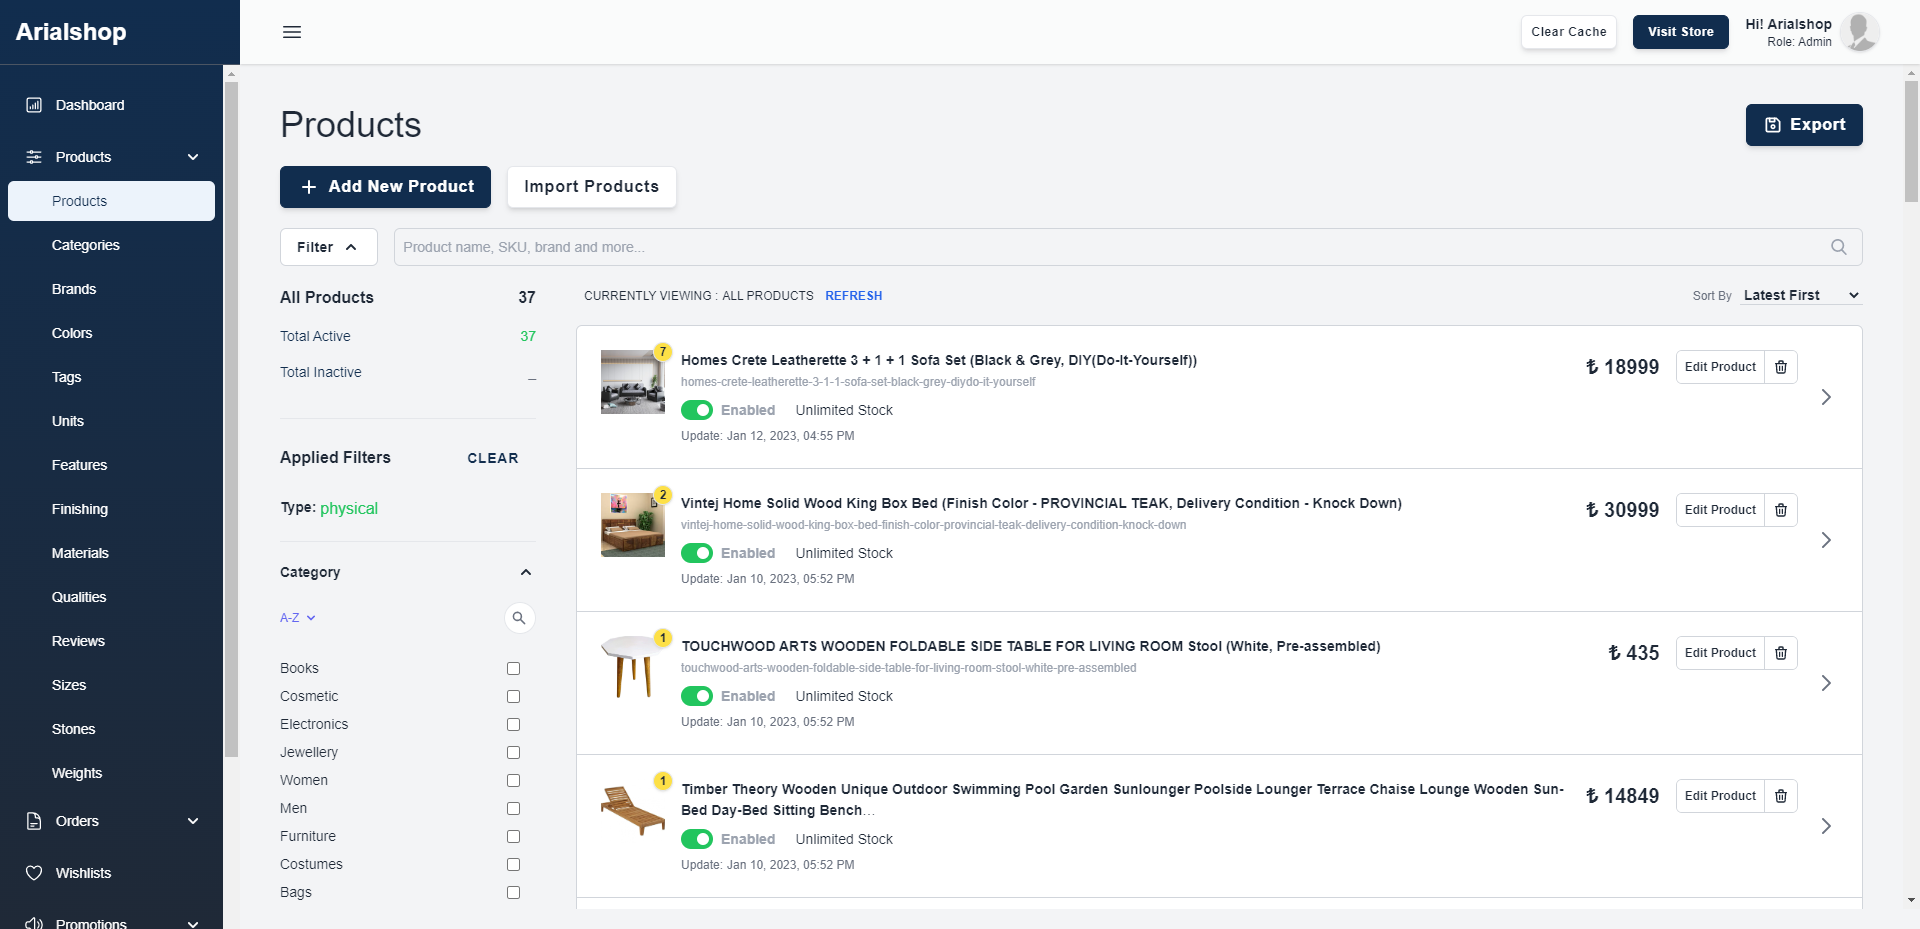
Task: Expand the Orders sidebar menu chevron
Action: pyautogui.click(x=193, y=821)
